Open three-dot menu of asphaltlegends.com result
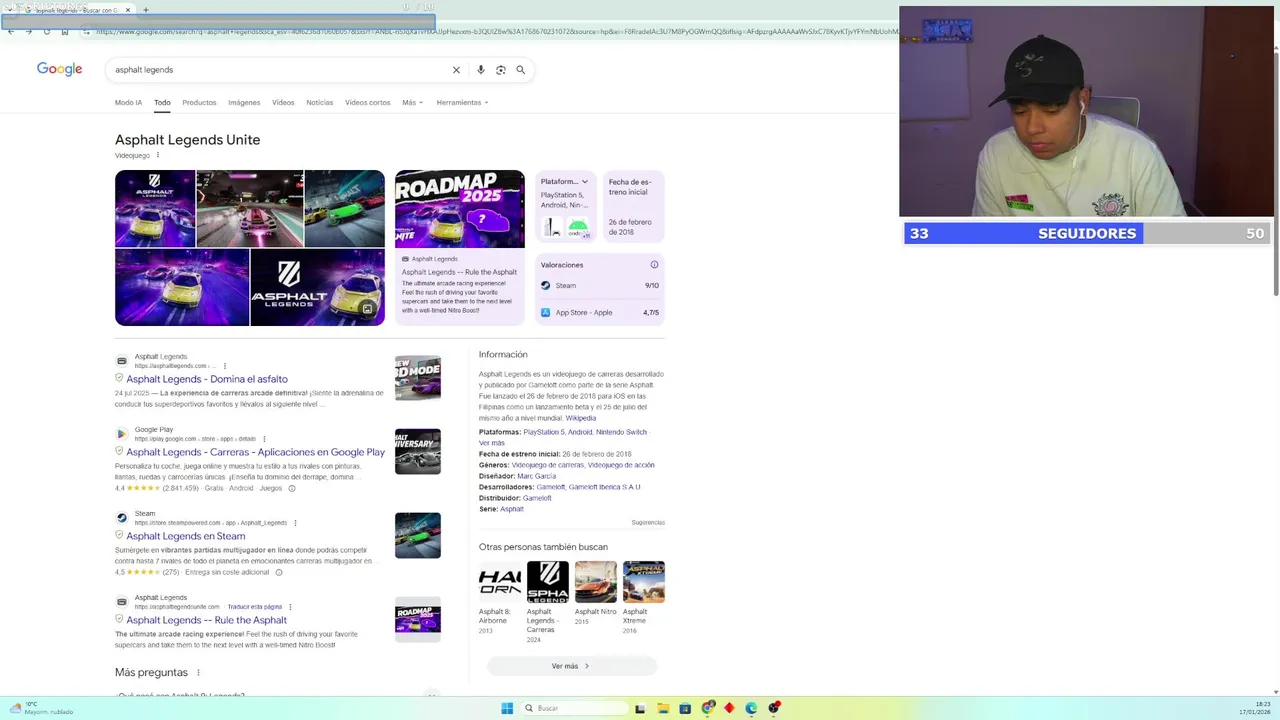 point(224,366)
